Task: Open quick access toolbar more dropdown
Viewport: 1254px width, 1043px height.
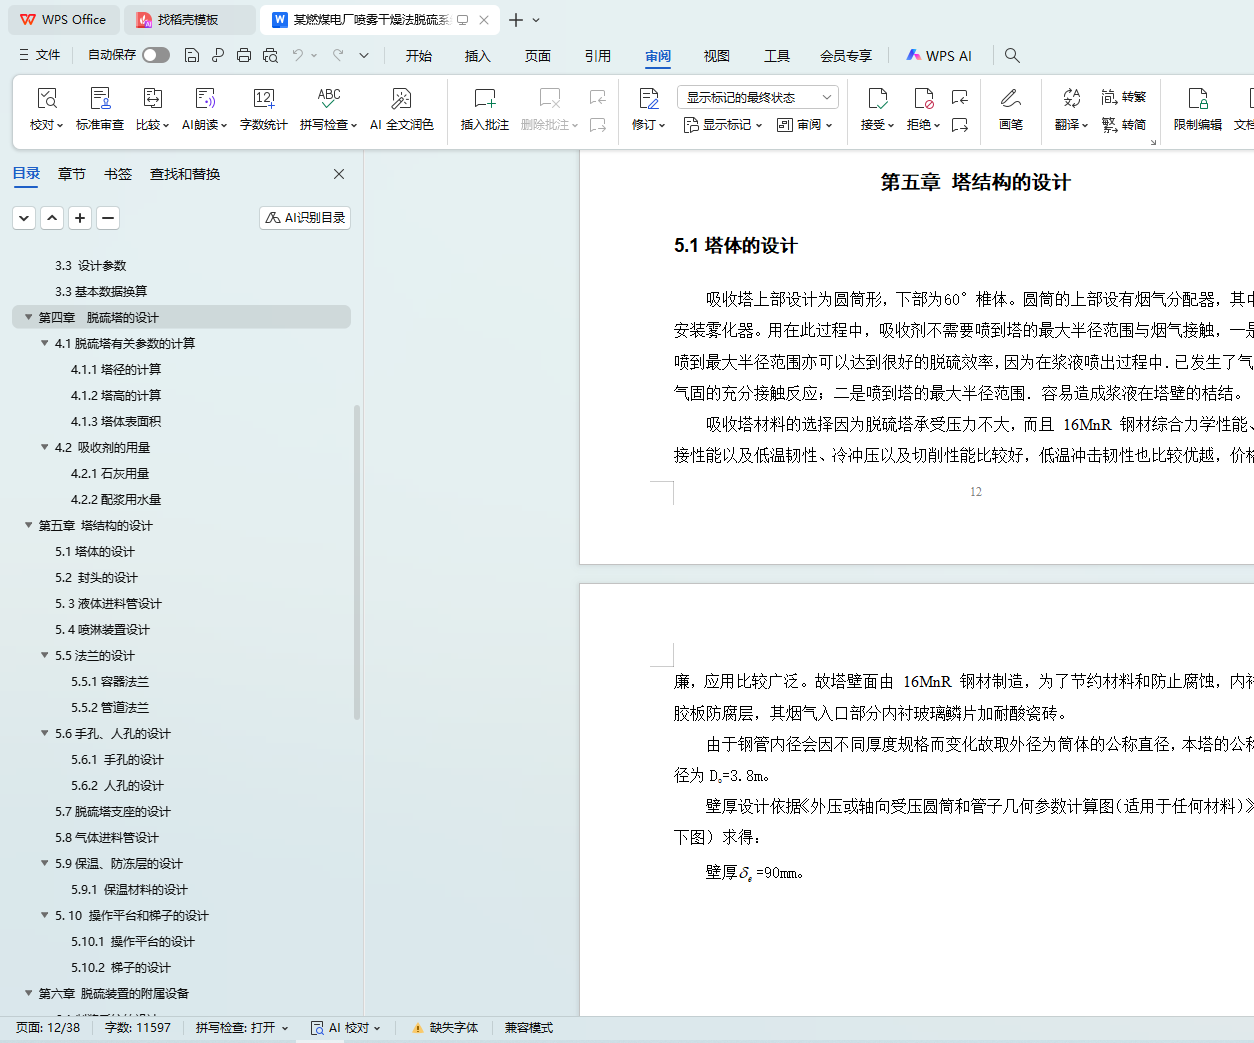Action: (364, 55)
